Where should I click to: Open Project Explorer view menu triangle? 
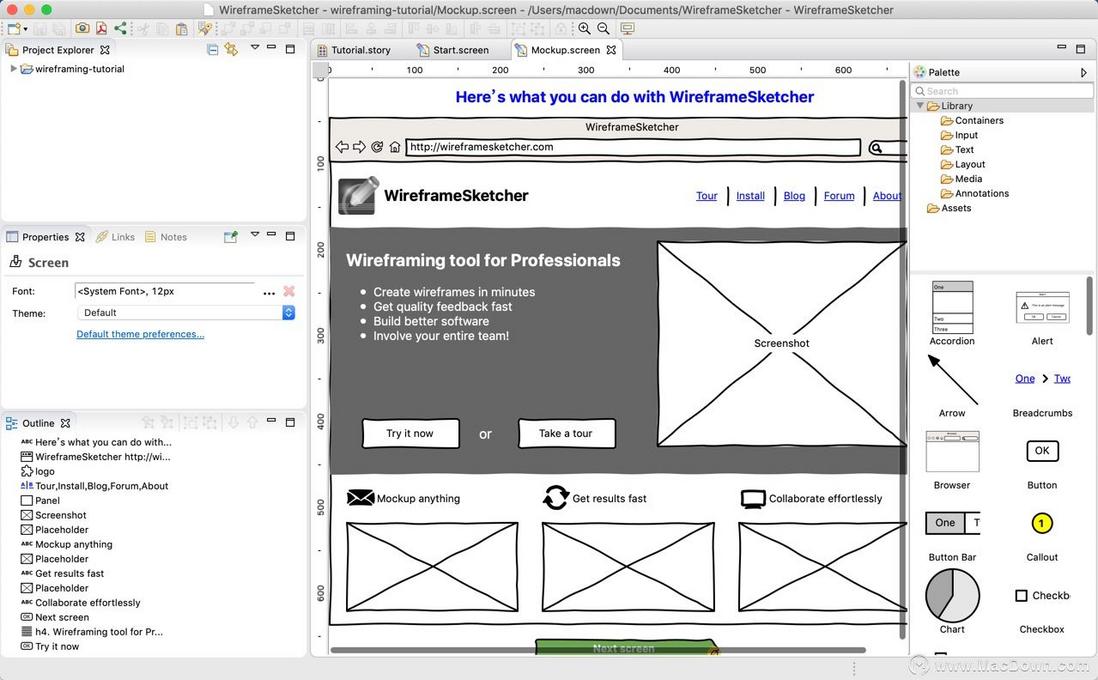point(255,48)
